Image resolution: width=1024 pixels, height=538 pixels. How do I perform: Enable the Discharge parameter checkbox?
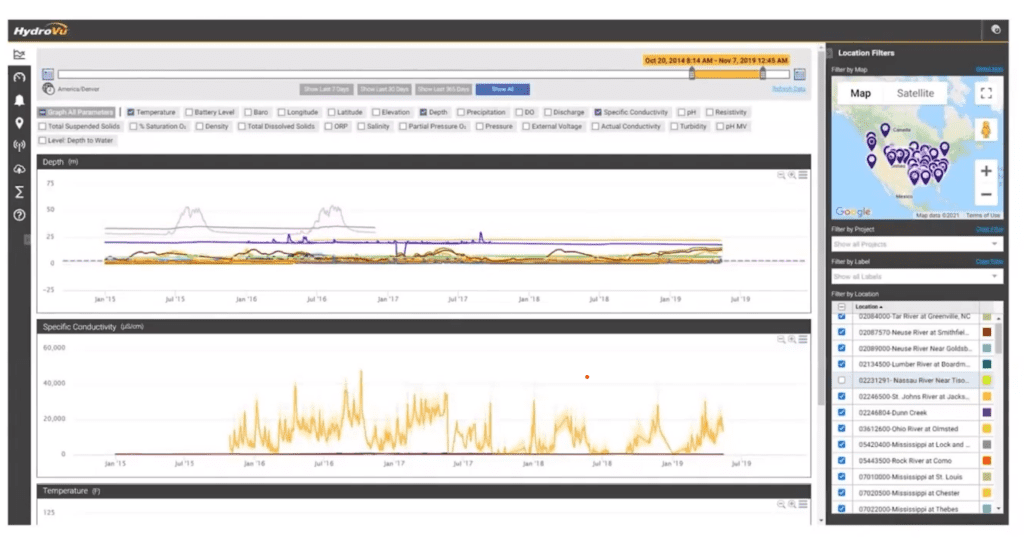(x=547, y=112)
